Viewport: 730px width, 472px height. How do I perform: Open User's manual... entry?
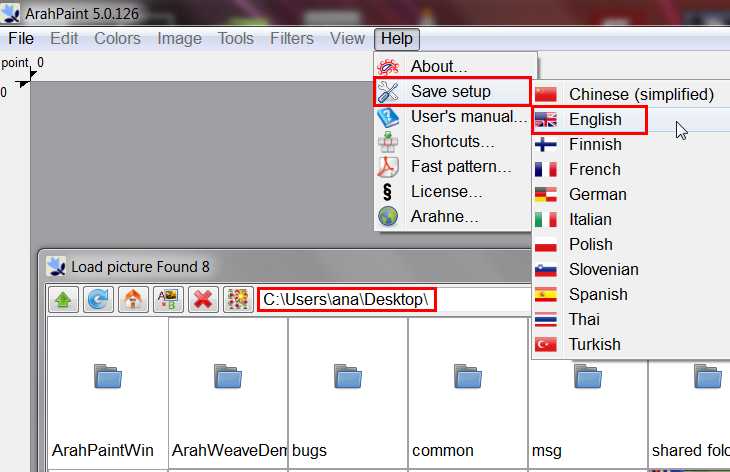[453, 117]
